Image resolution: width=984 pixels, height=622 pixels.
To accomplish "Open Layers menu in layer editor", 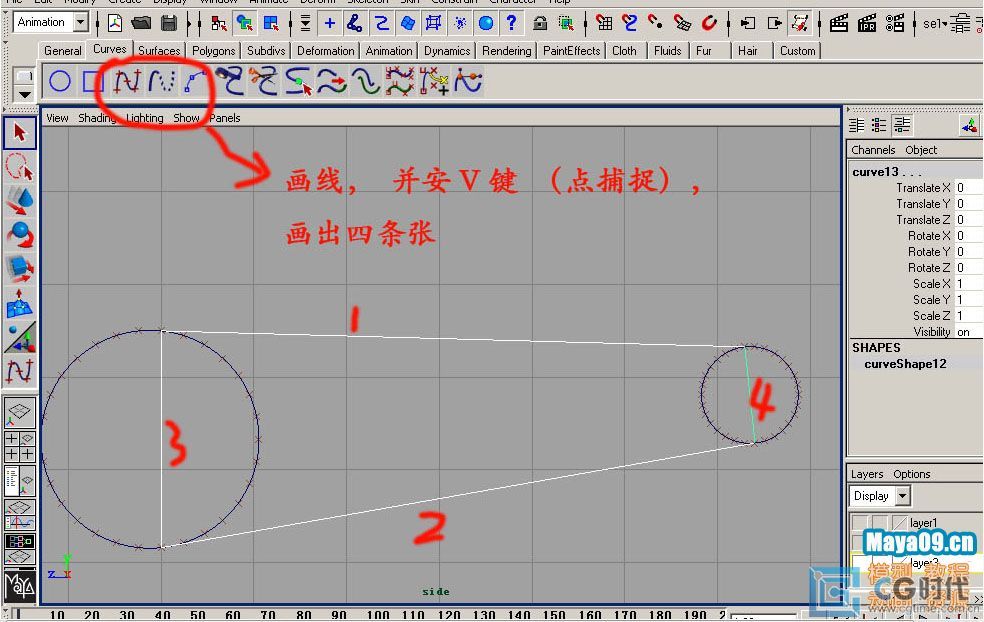I will click(x=867, y=474).
